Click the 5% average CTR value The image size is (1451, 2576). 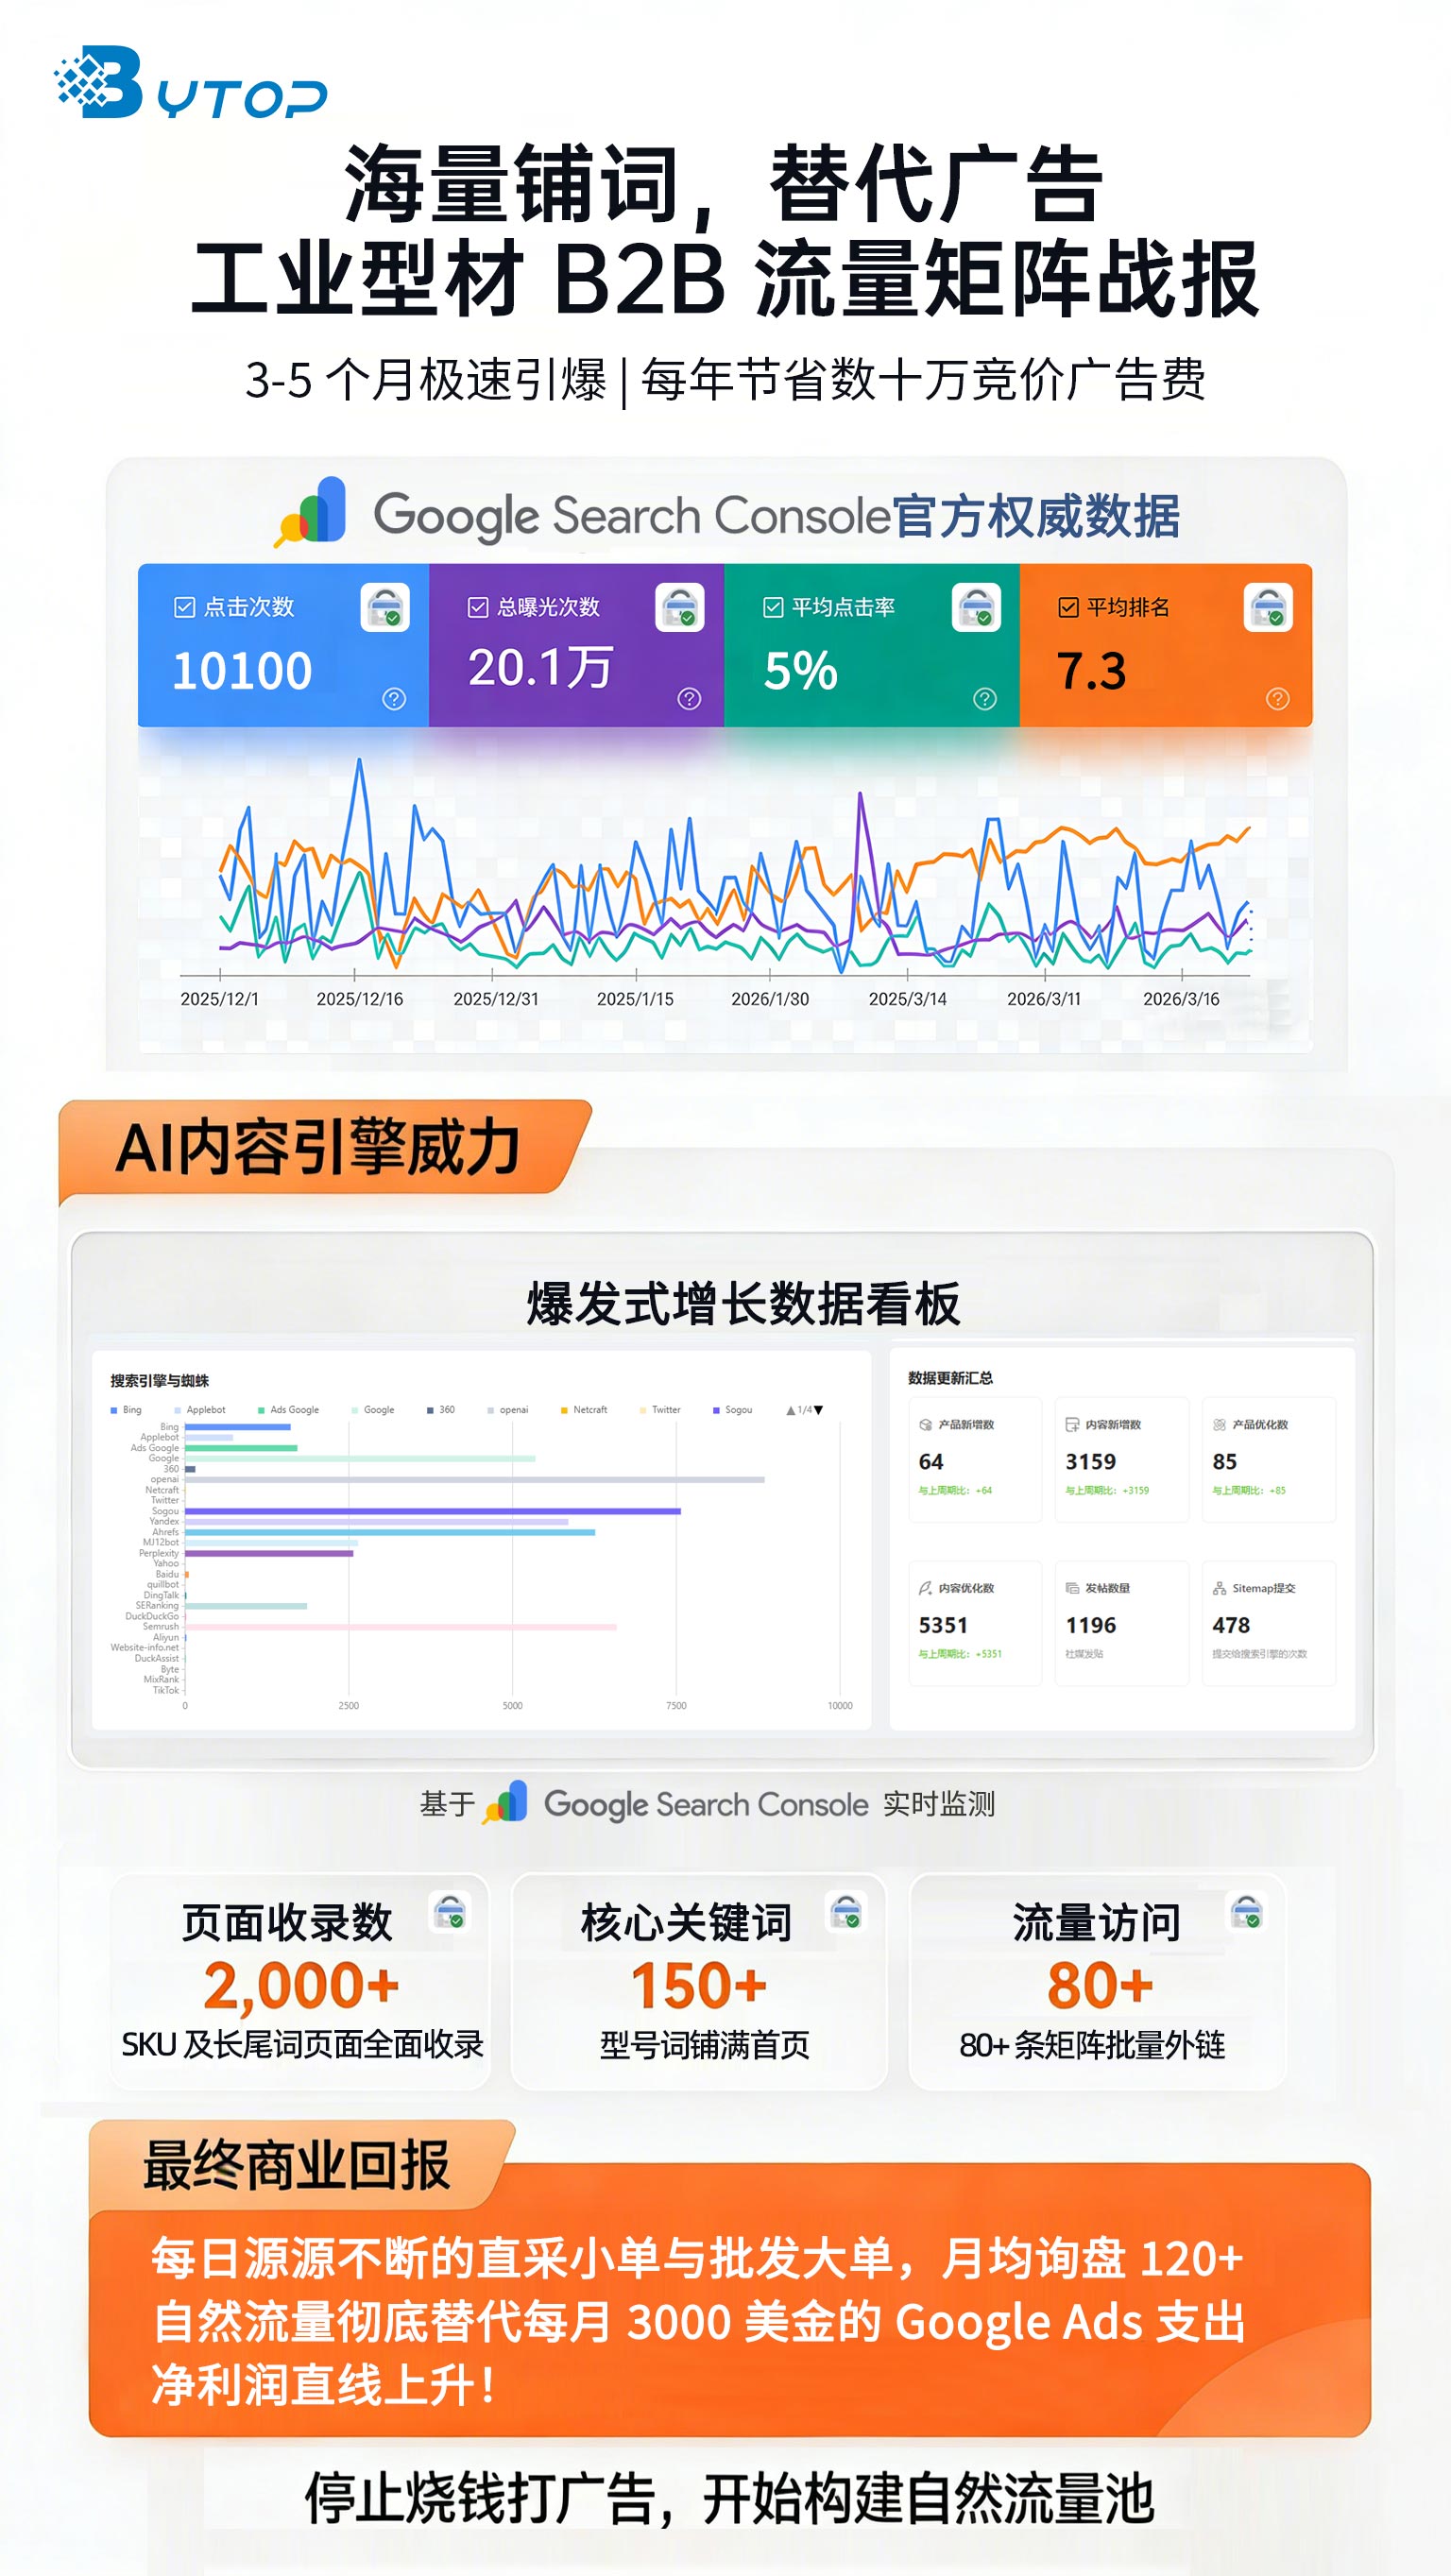pyautogui.click(x=800, y=670)
